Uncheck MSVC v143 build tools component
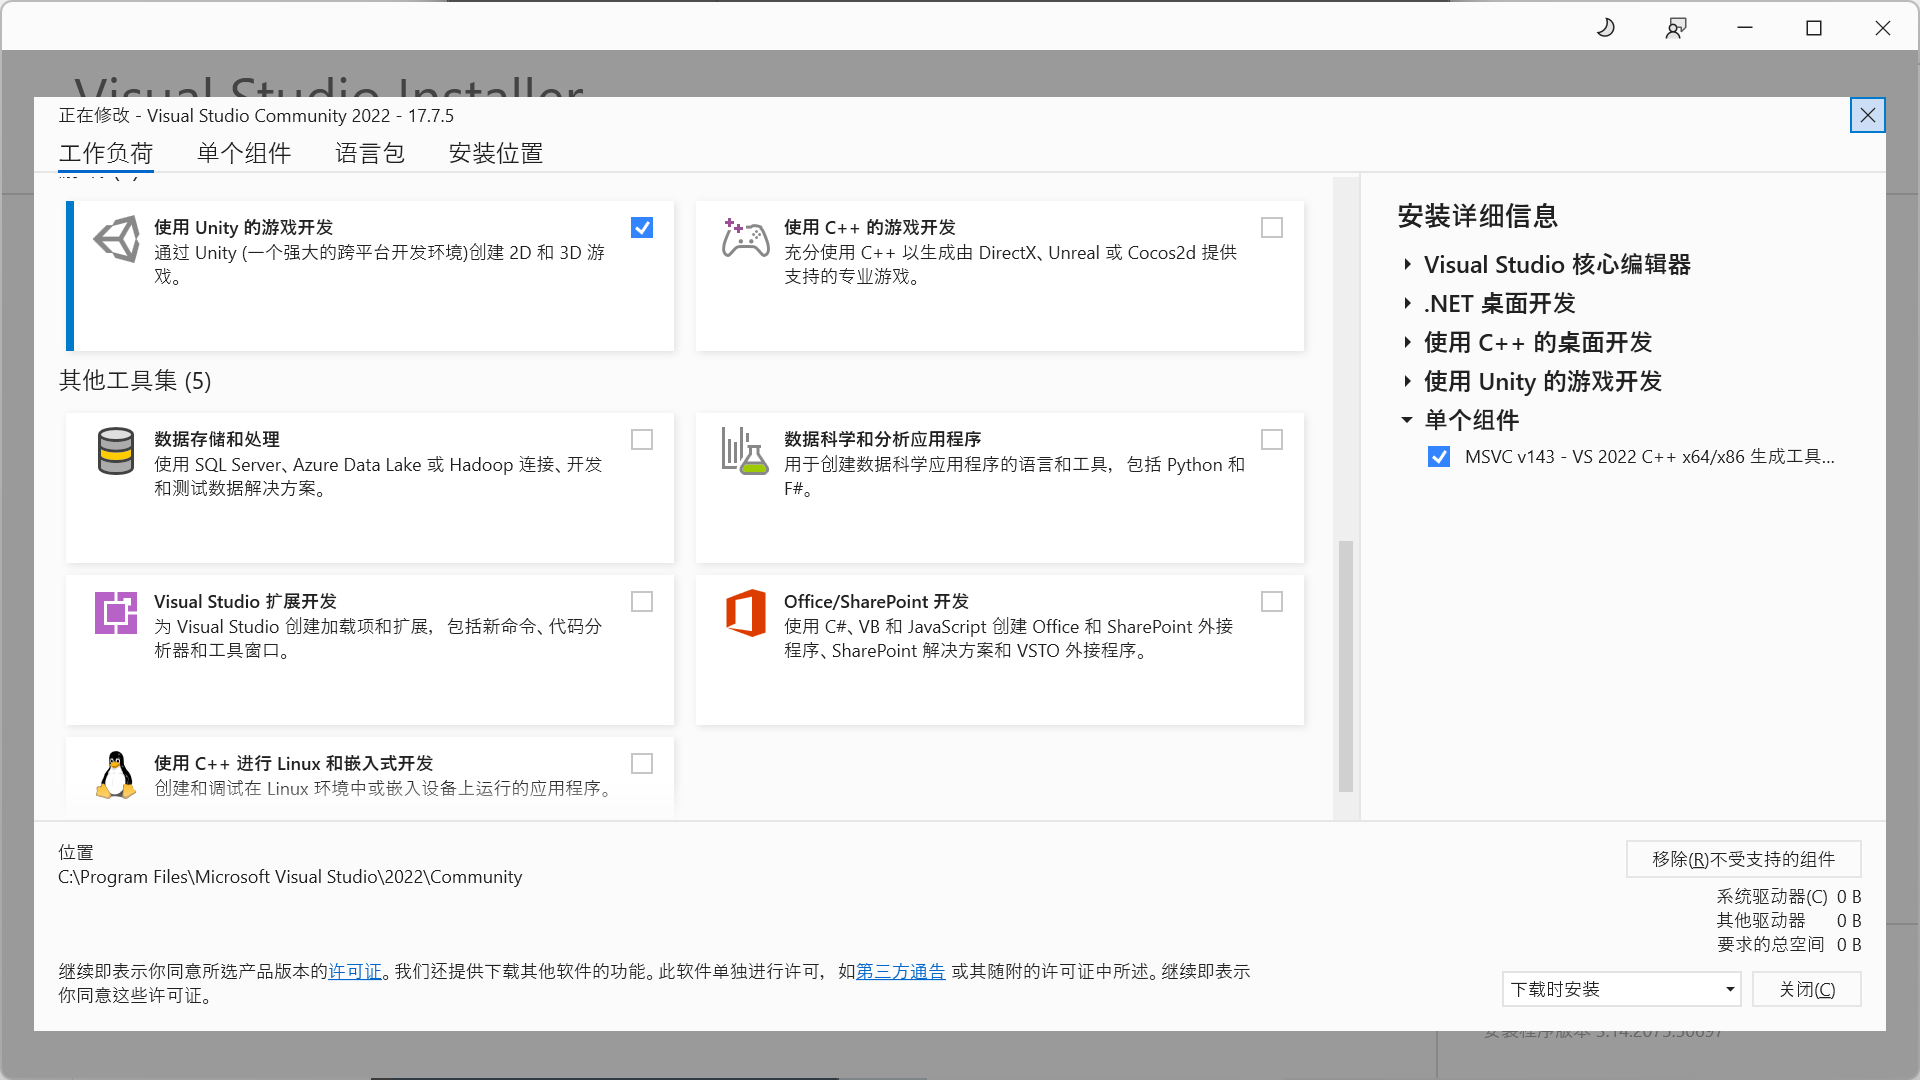The image size is (1920, 1080). [1439, 457]
